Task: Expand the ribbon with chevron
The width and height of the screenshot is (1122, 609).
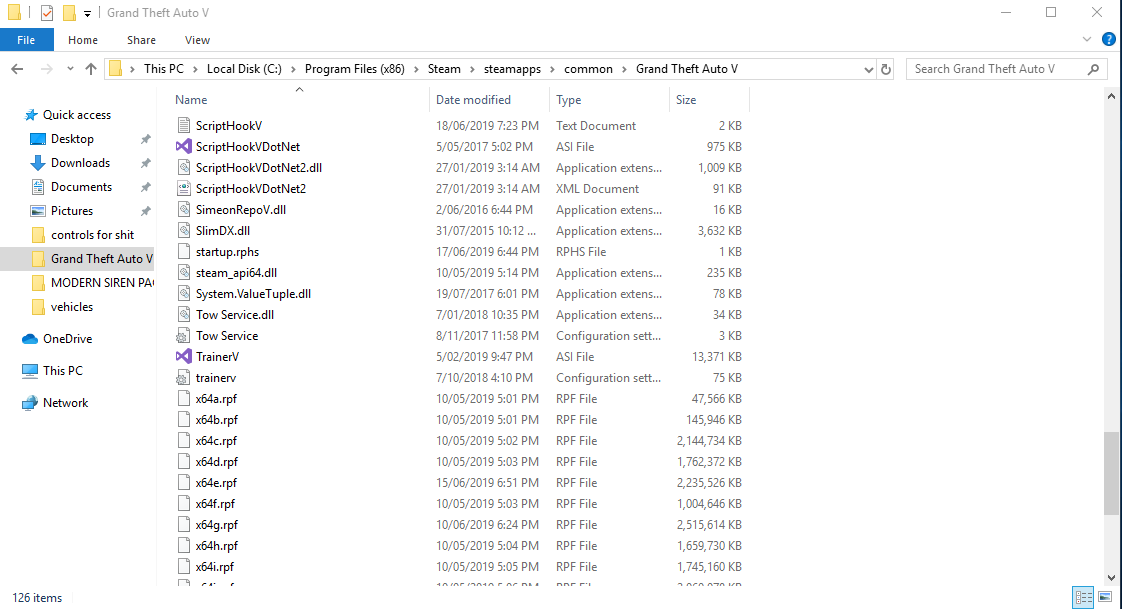Action: pyautogui.click(x=1087, y=39)
